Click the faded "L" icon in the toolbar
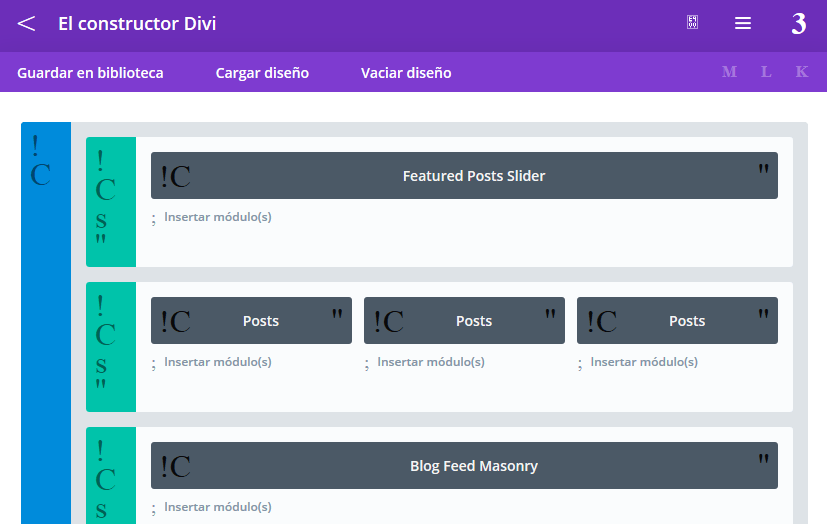Image resolution: width=827 pixels, height=524 pixels. tap(766, 72)
